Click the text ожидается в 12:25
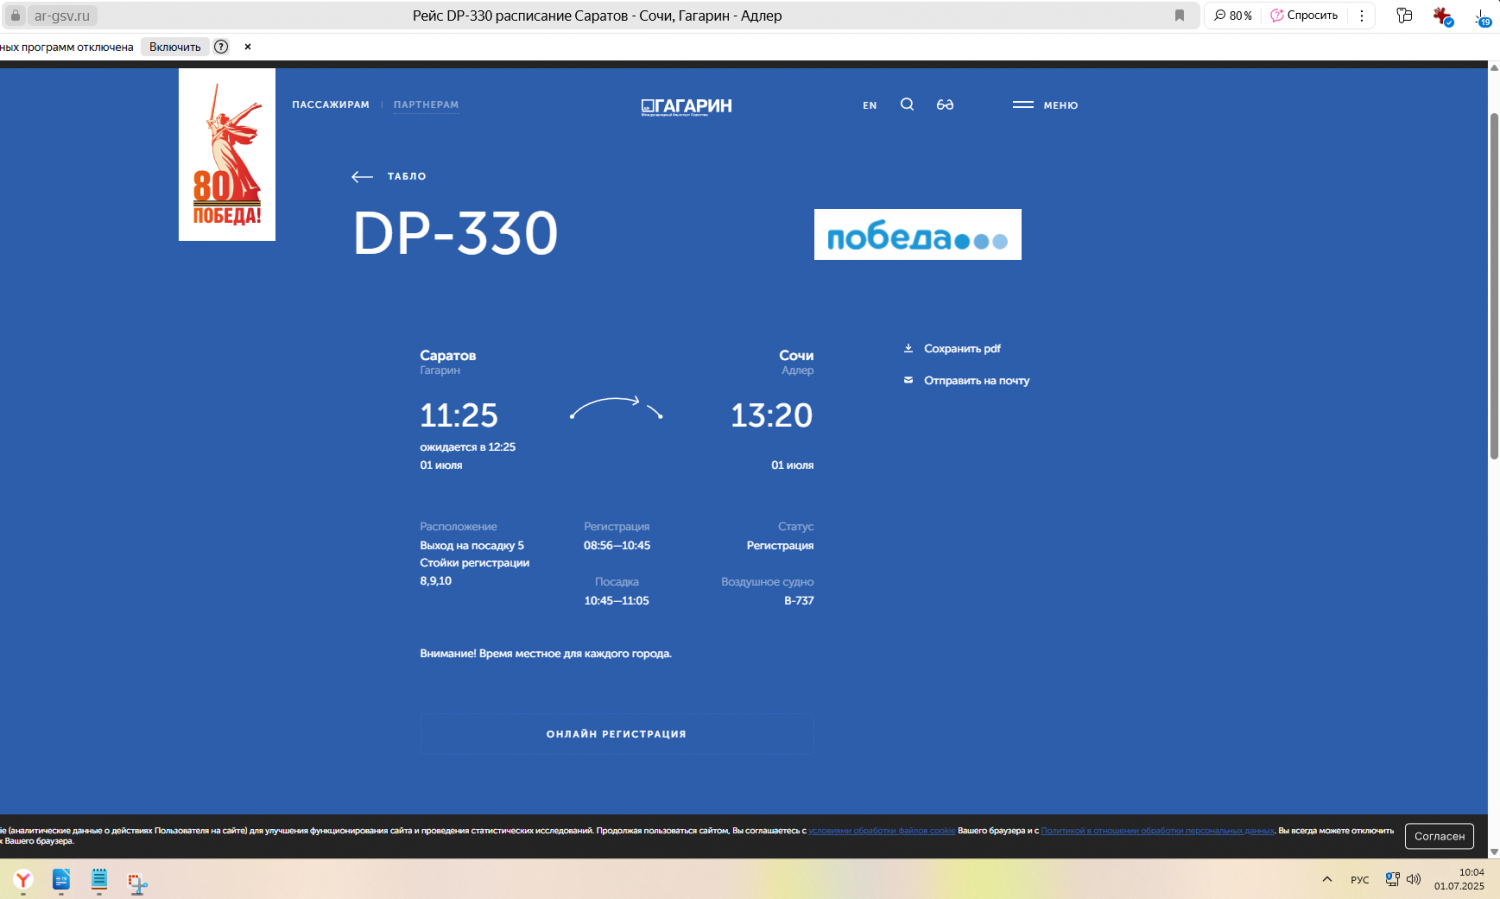This screenshot has height=899, width=1500. (x=468, y=447)
